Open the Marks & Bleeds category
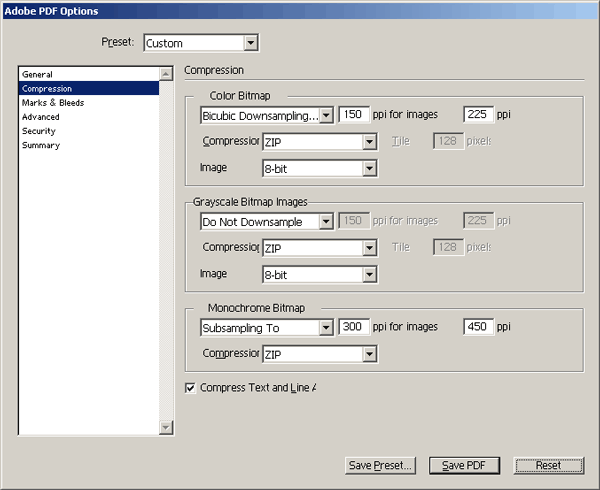 [89, 103]
